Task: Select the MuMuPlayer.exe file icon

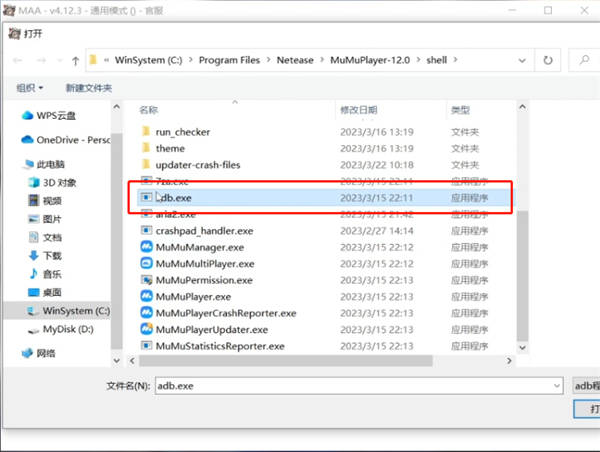Action: point(146,296)
